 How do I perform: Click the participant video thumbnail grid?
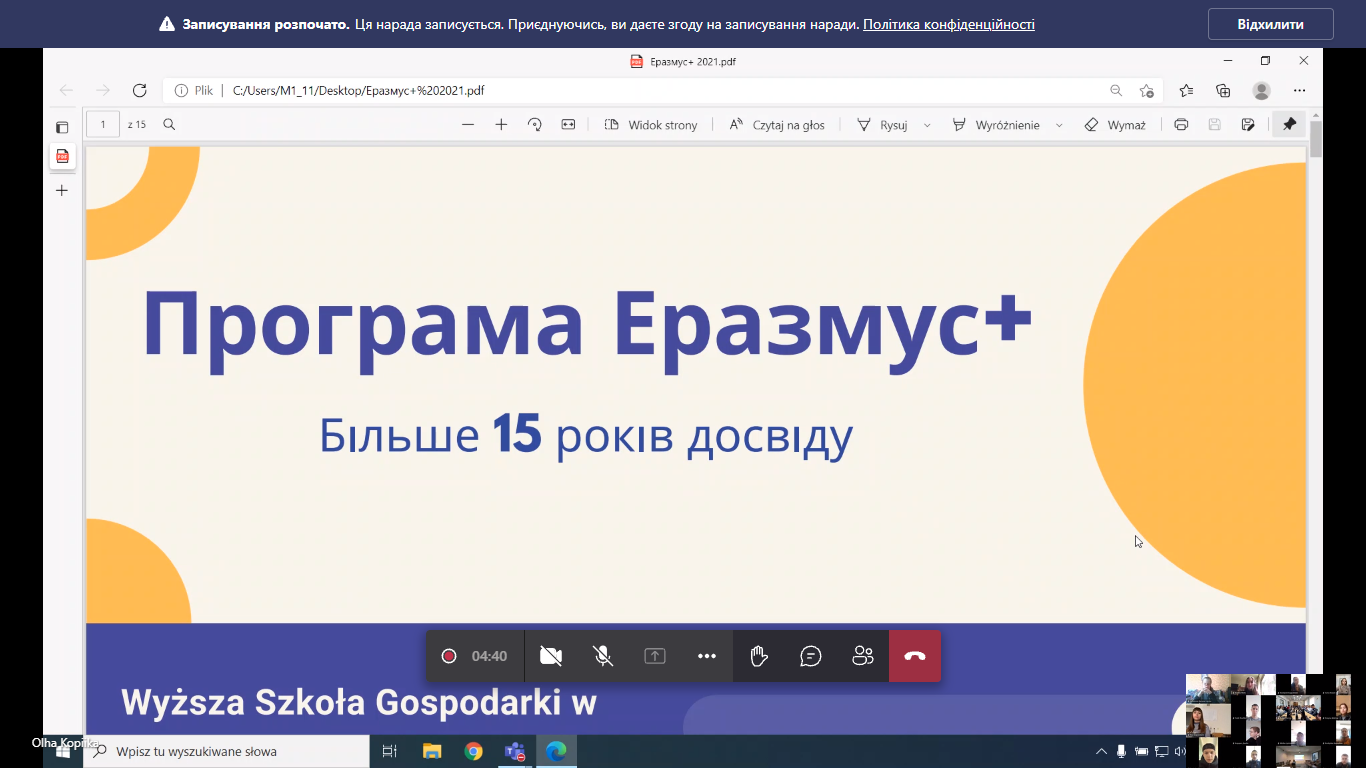(x=1269, y=720)
